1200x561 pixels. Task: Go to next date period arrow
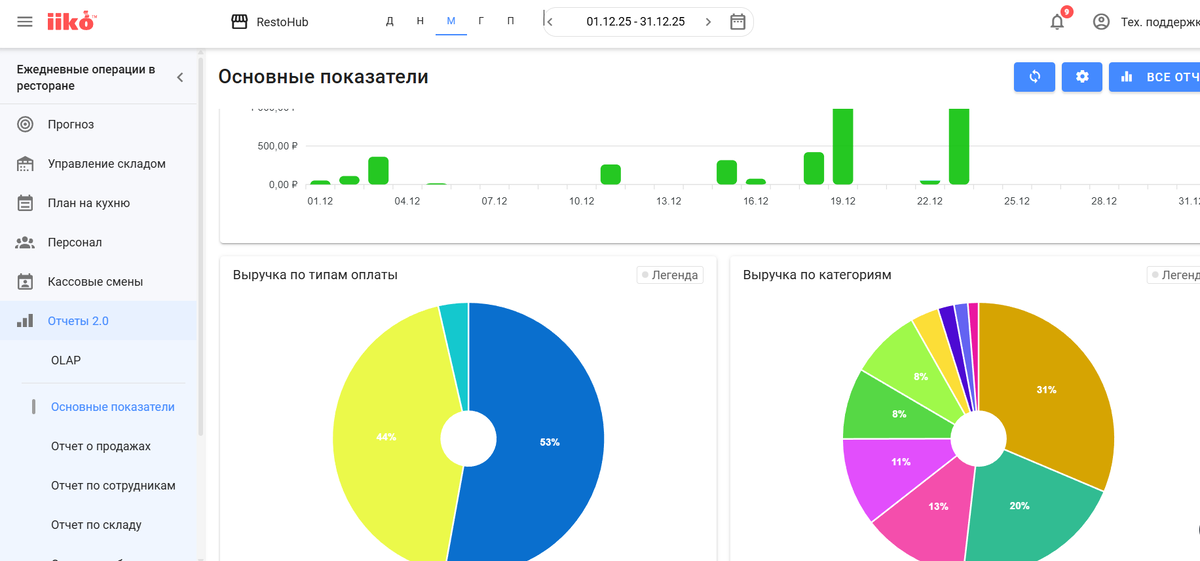tap(709, 22)
